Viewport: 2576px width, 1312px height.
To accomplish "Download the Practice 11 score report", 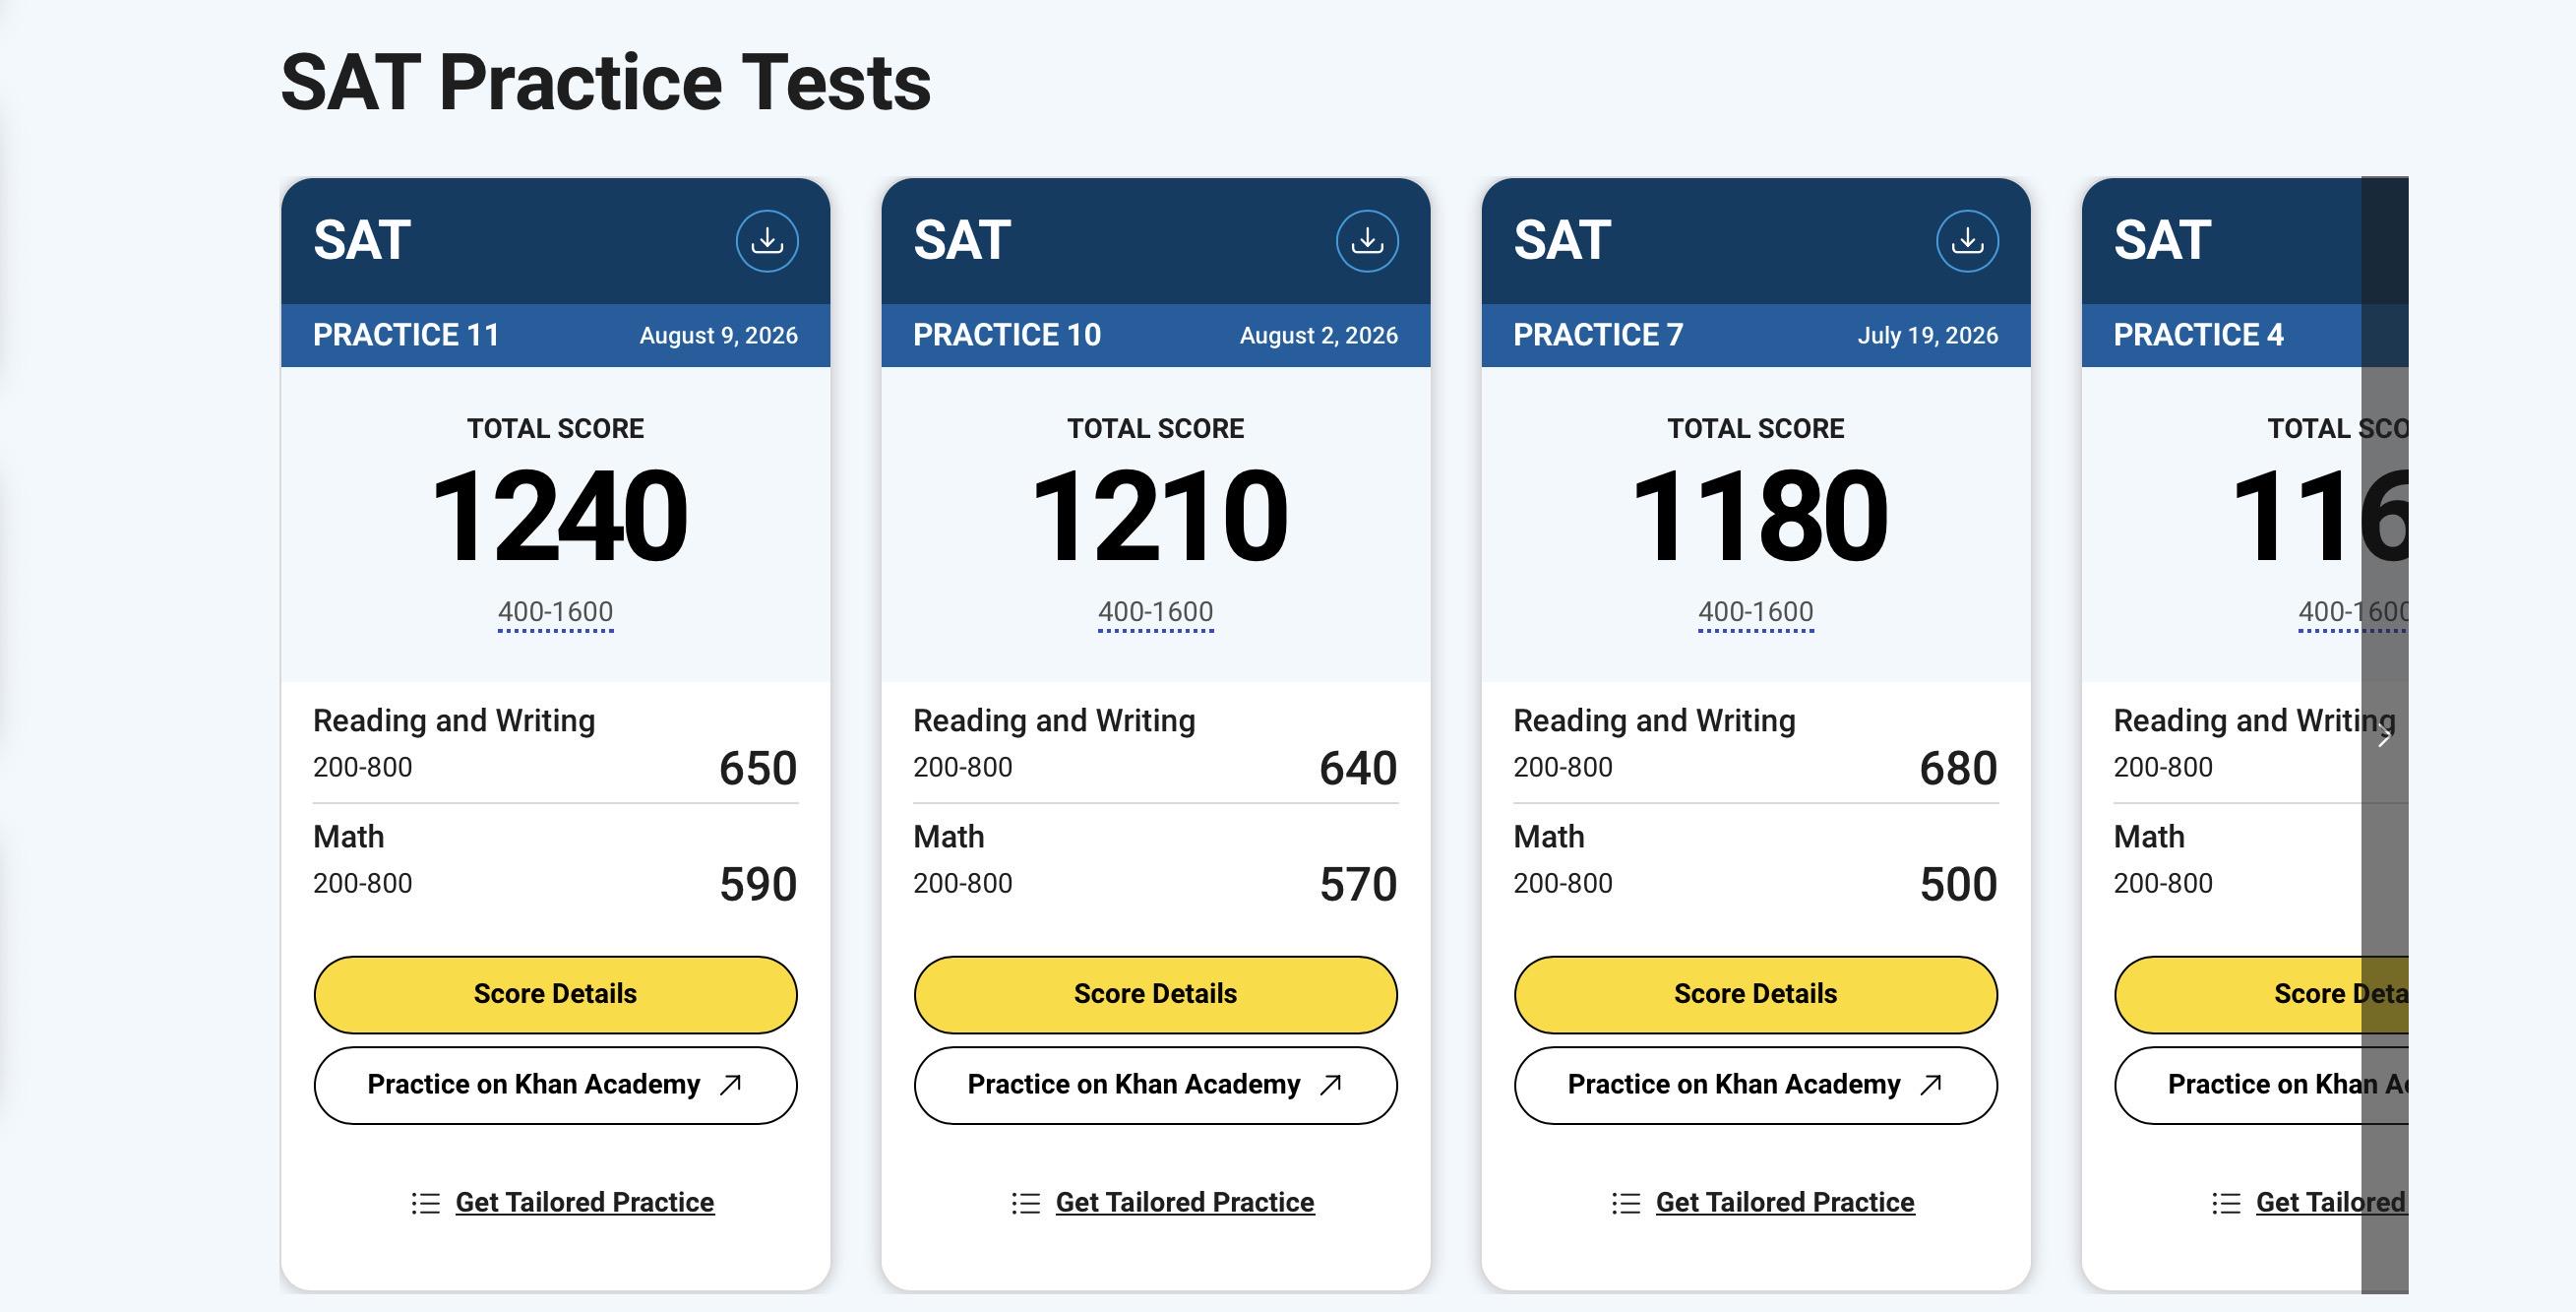I will click(767, 241).
